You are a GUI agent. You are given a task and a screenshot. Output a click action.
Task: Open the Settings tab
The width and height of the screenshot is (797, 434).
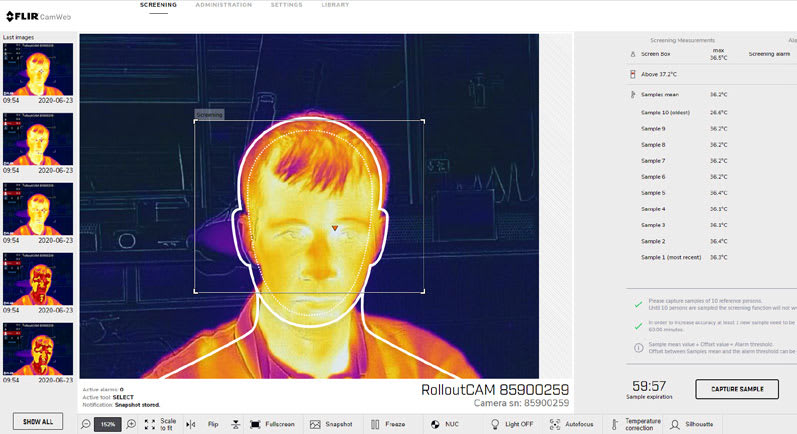pyautogui.click(x=286, y=5)
